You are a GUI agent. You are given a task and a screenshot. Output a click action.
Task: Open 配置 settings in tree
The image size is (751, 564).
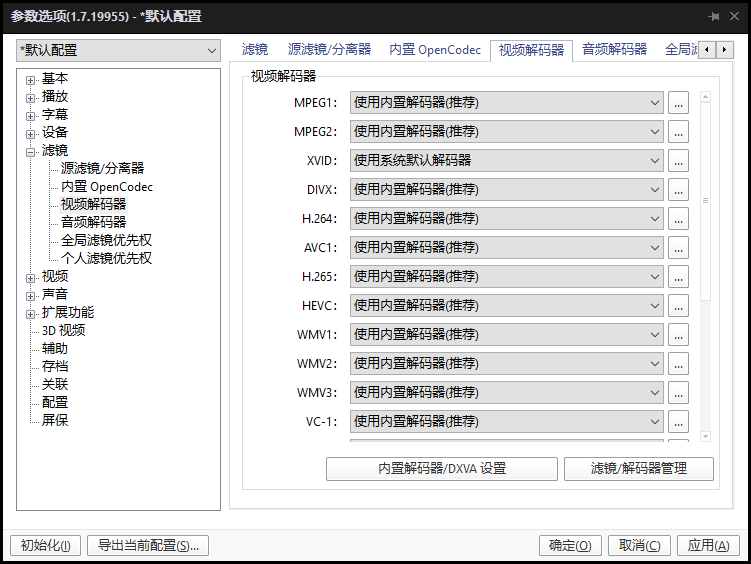[x=55, y=402]
